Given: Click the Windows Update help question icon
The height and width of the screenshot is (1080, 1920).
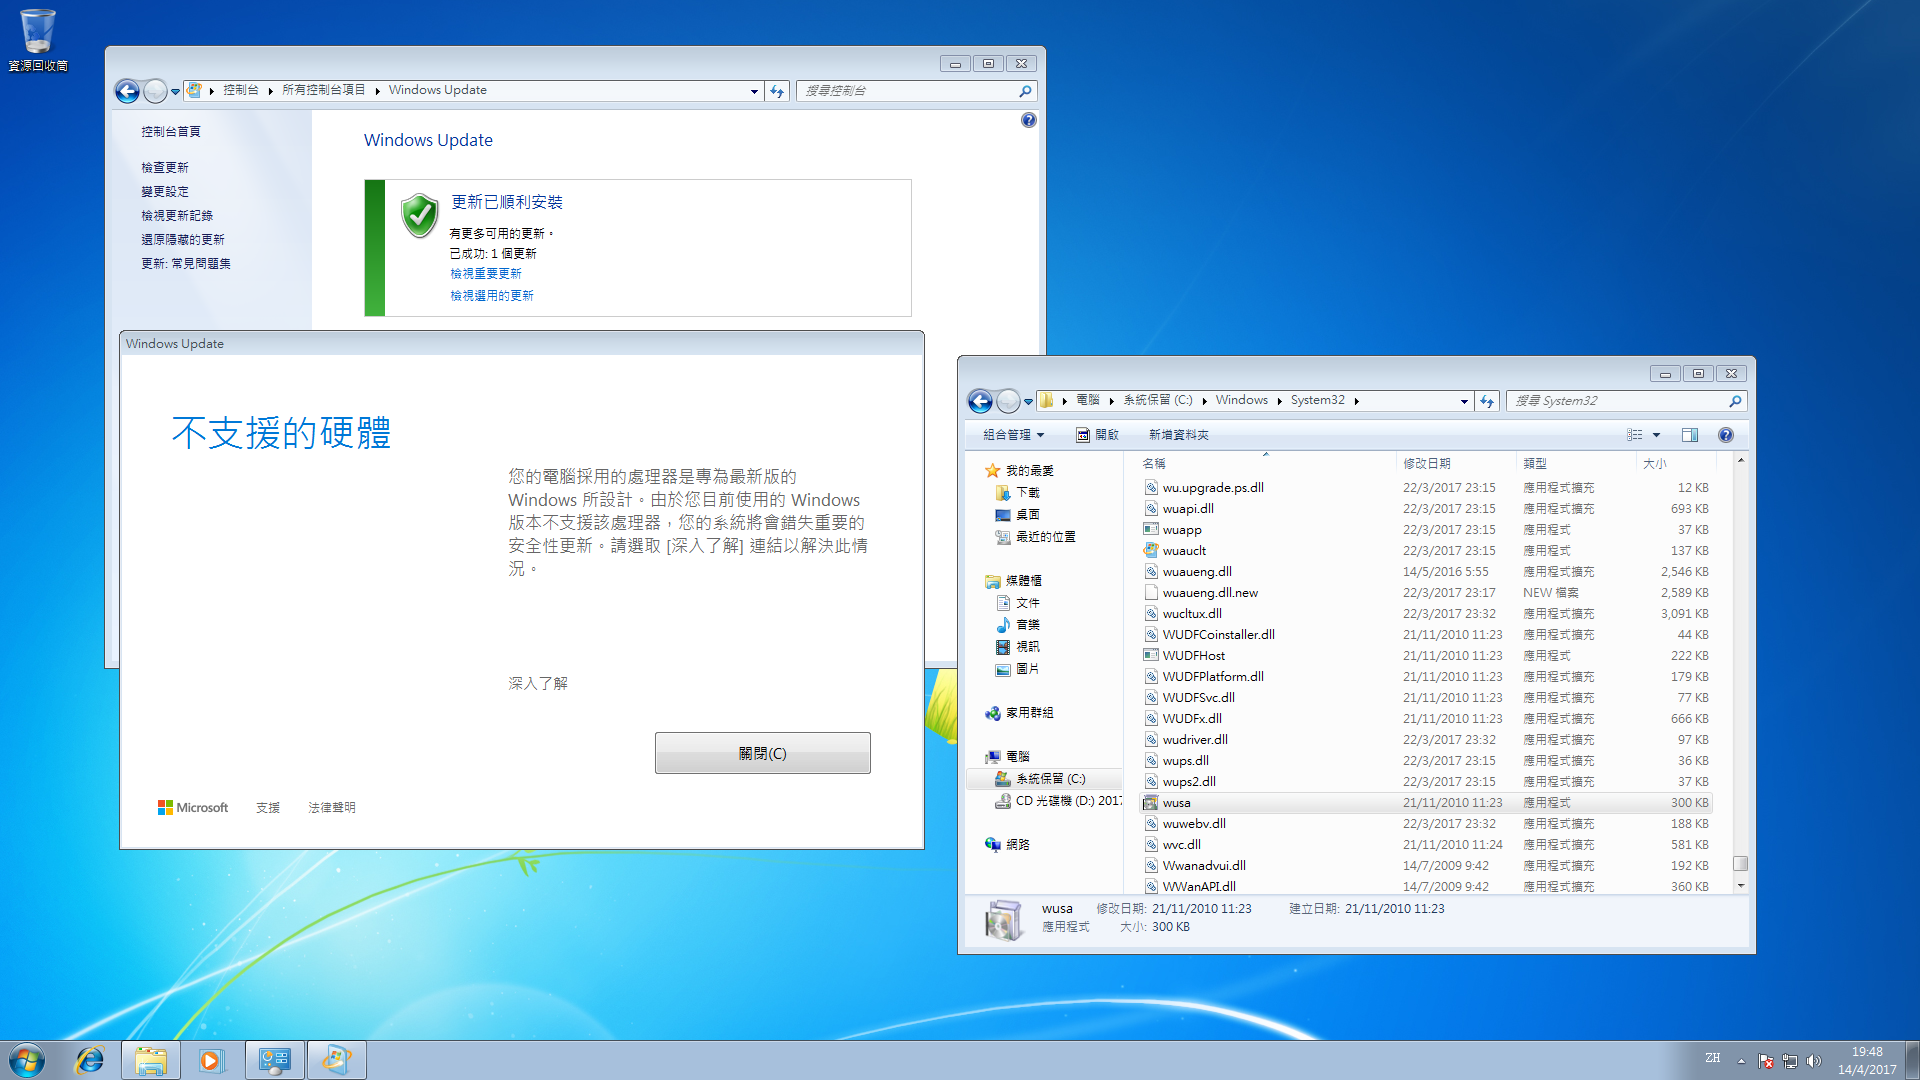Looking at the screenshot, I should point(1029,120).
